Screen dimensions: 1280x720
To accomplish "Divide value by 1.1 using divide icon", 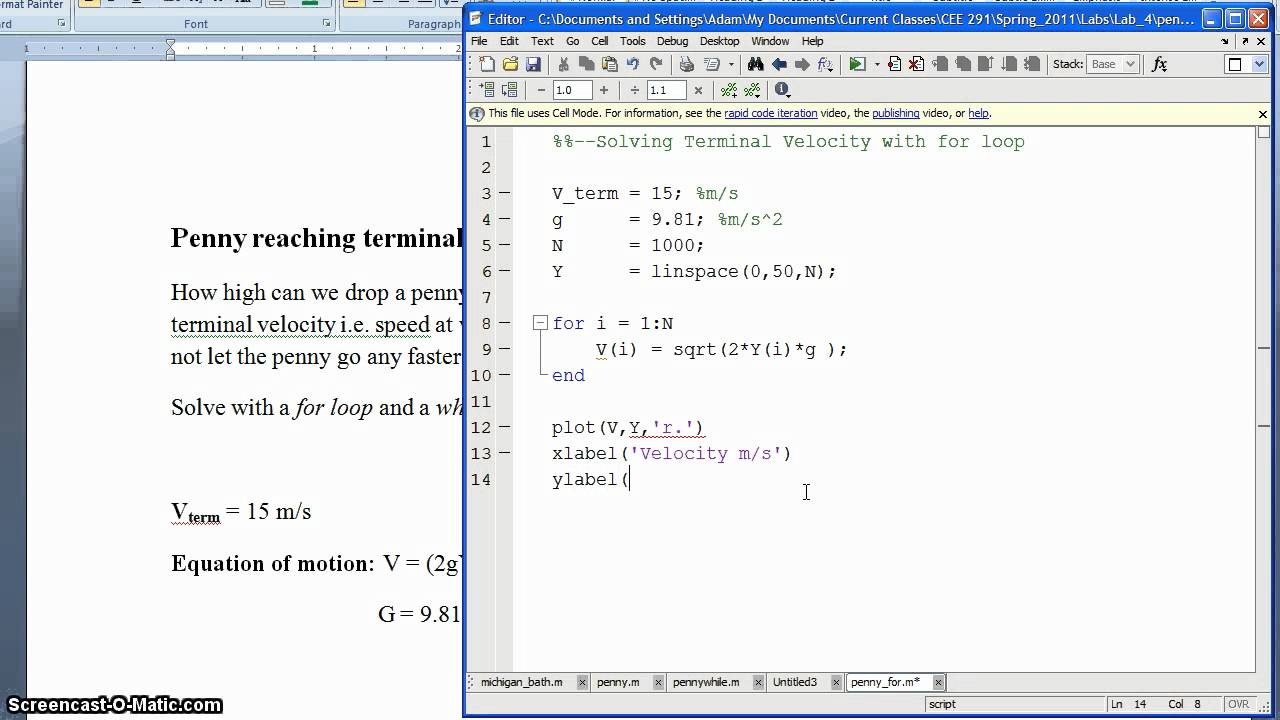I will tap(635, 90).
